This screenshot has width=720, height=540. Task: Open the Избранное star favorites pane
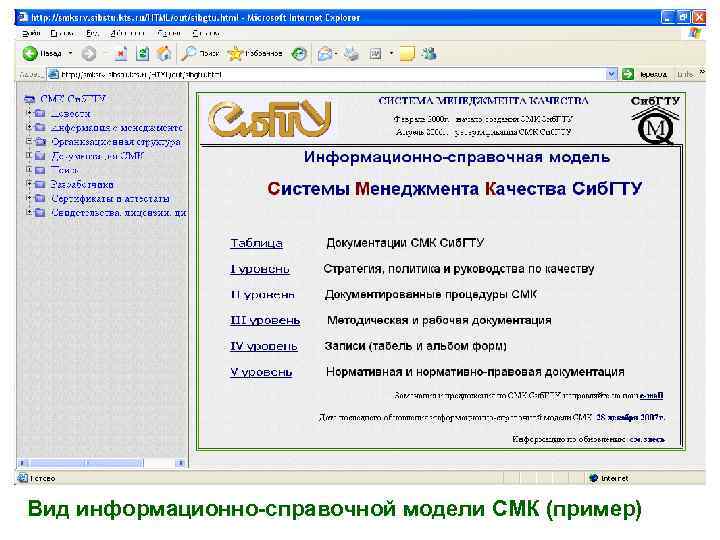[x=235, y=54]
